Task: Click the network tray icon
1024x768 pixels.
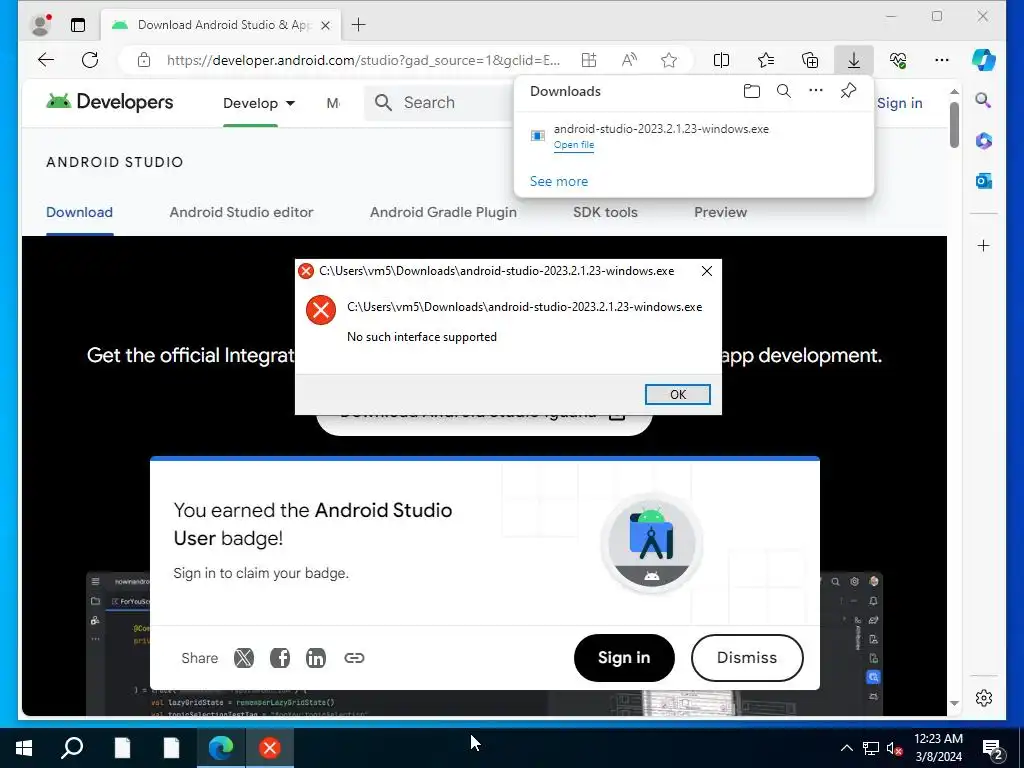Action: pos(871,748)
